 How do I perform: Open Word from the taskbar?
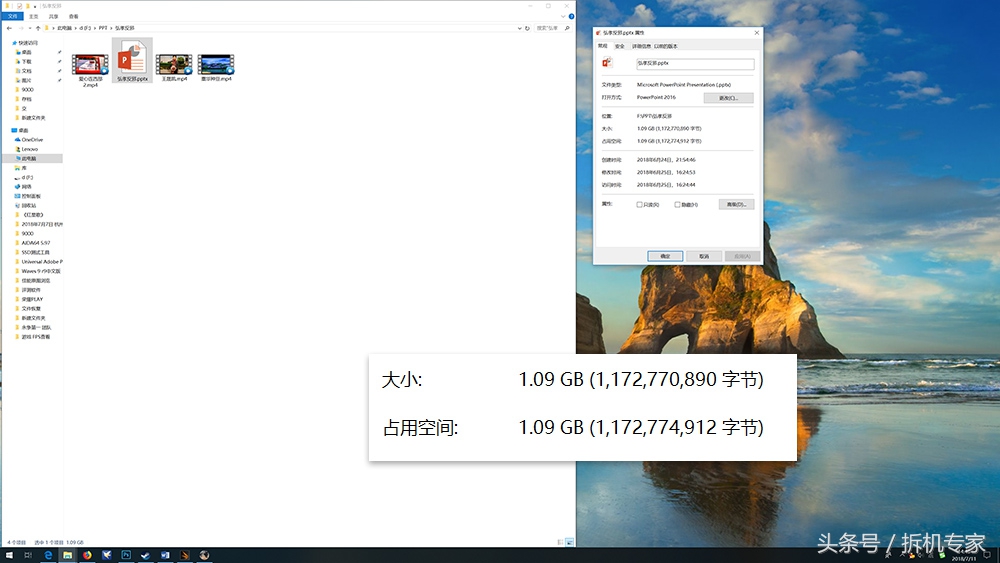[x=165, y=554]
